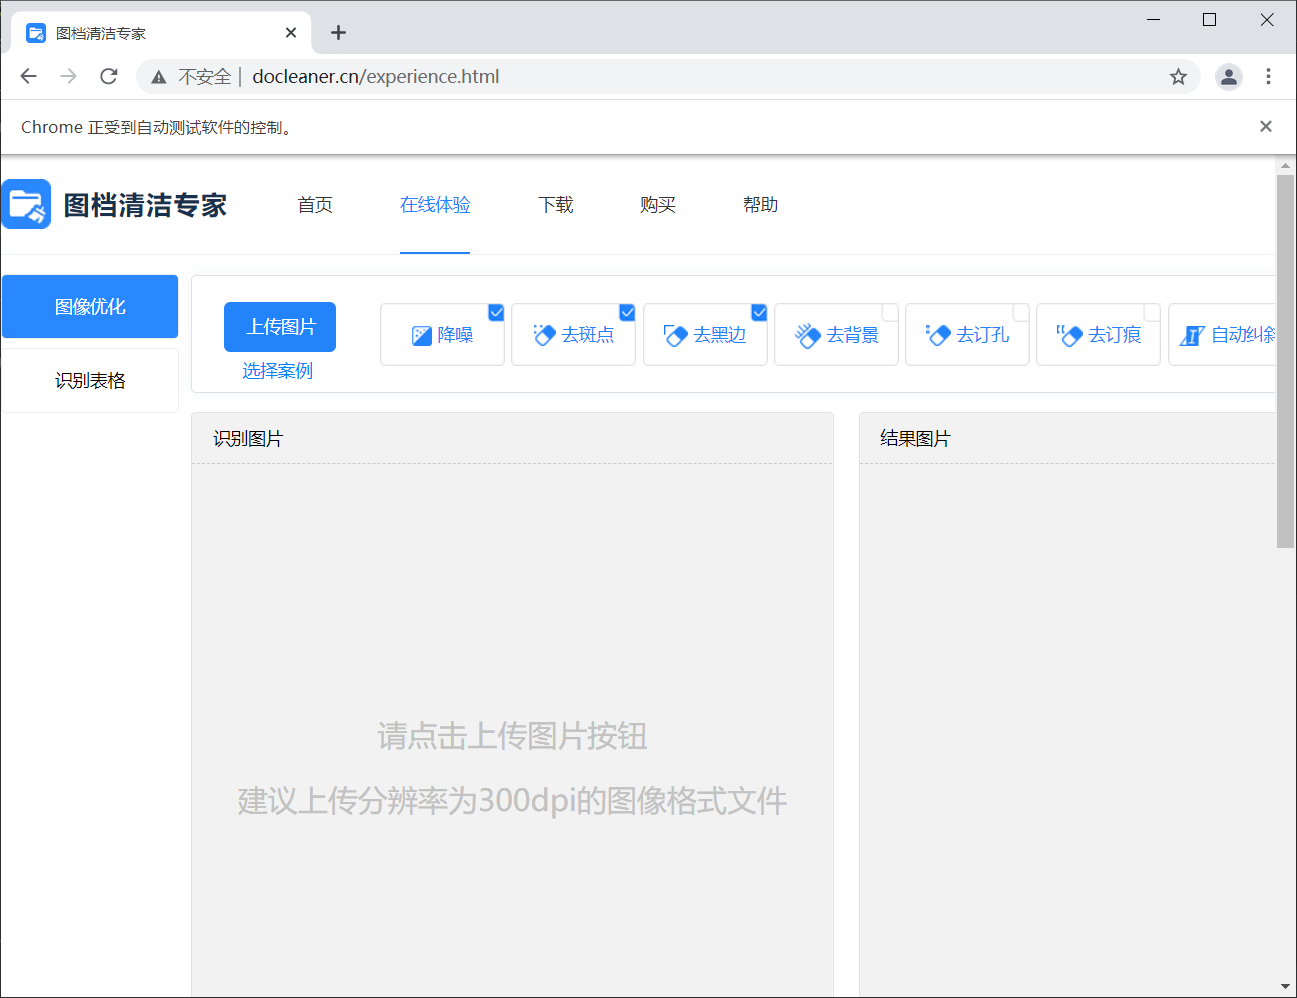Maximize the Chrome window
The width and height of the screenshot is (1297, 998).
tap(1209, 20)
